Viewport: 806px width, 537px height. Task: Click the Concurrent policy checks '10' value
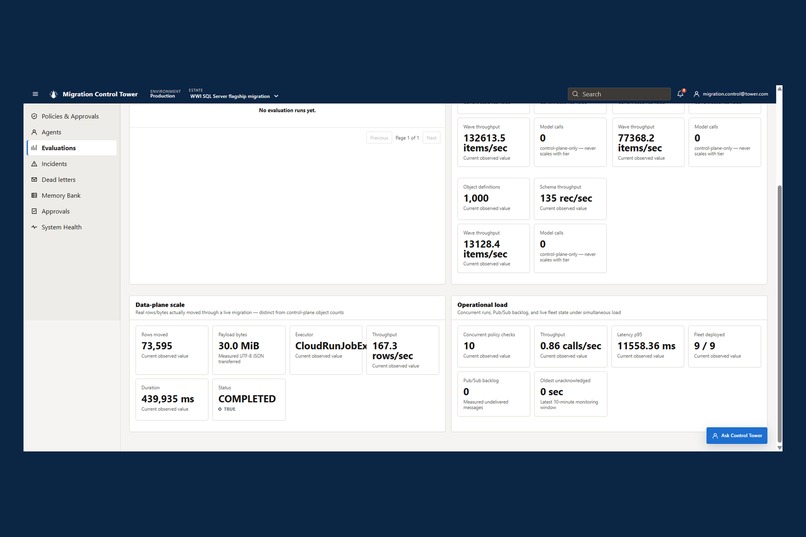(469, 346)
